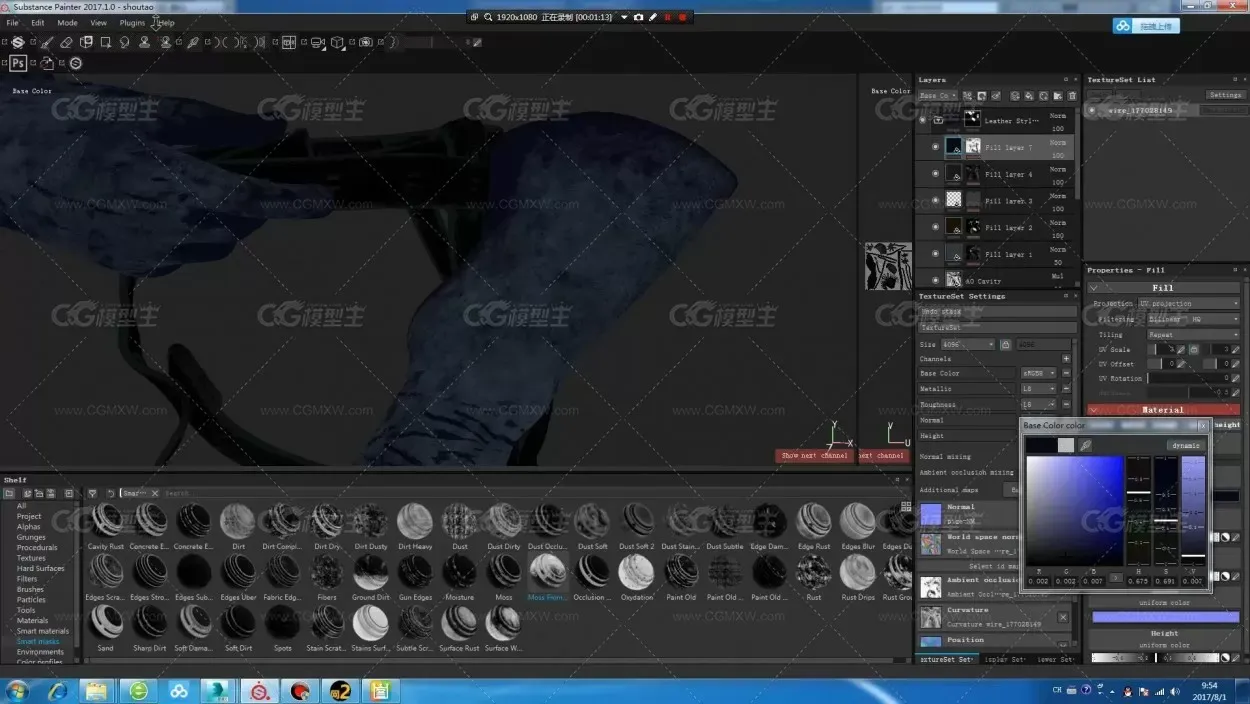Screen dimensions: 1250x704
Task: Click TextureSet List Settings button
Action: click(x=1225, y=95)
